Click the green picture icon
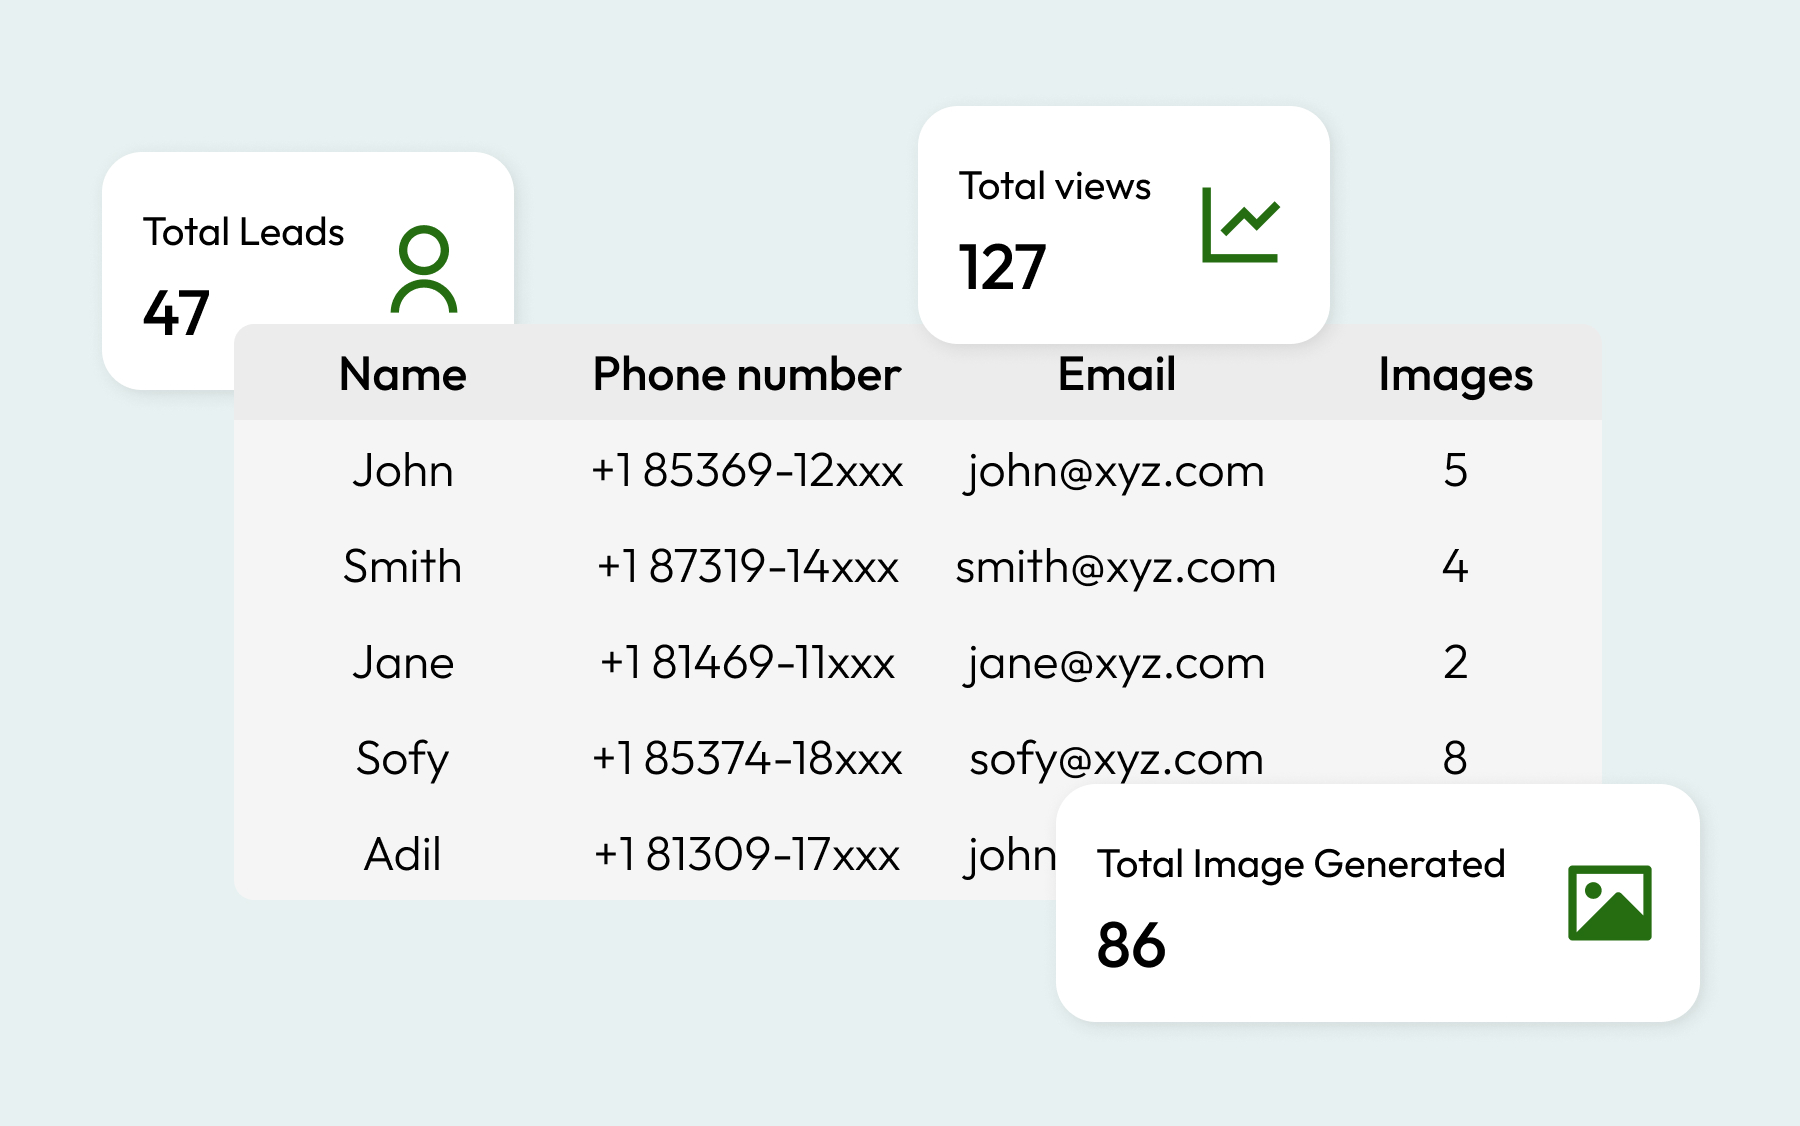Screen dimensions: 1800x1126 tap(1609, 903)
